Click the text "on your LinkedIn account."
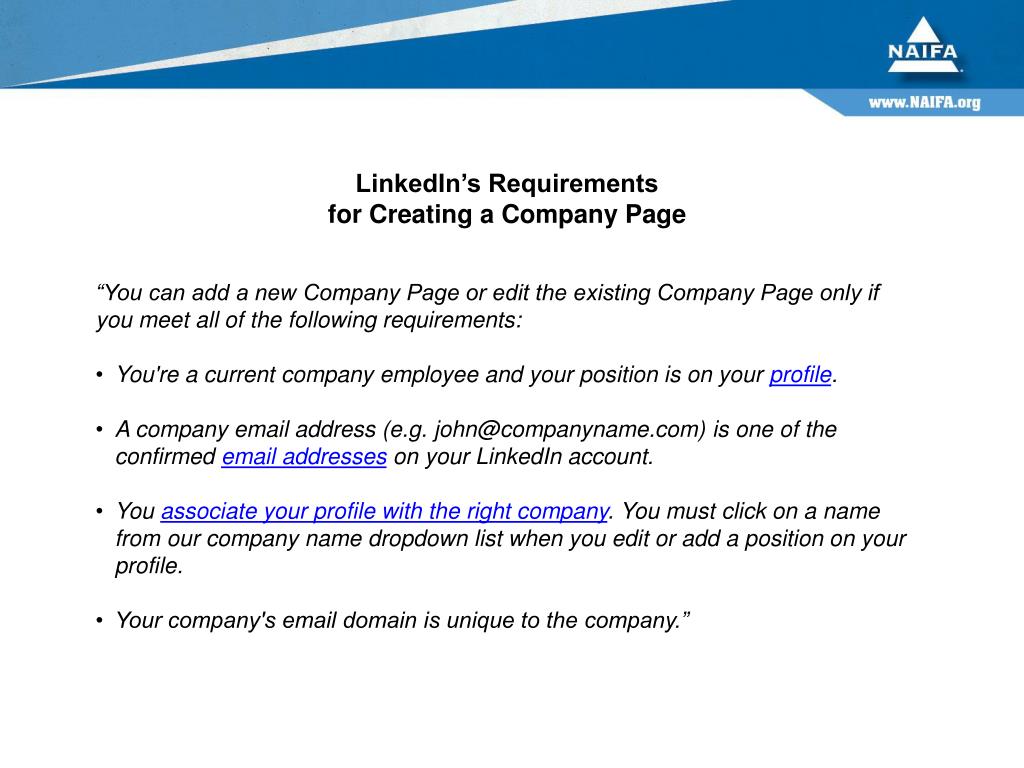This screenshot has width=1024, height=768. [523, 458]
